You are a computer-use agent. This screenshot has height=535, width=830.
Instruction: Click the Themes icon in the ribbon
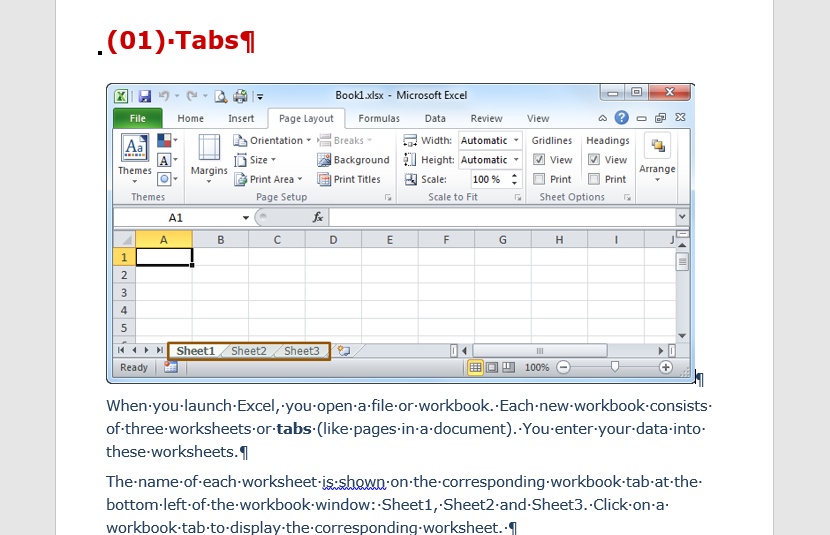(x=134, y=150)
